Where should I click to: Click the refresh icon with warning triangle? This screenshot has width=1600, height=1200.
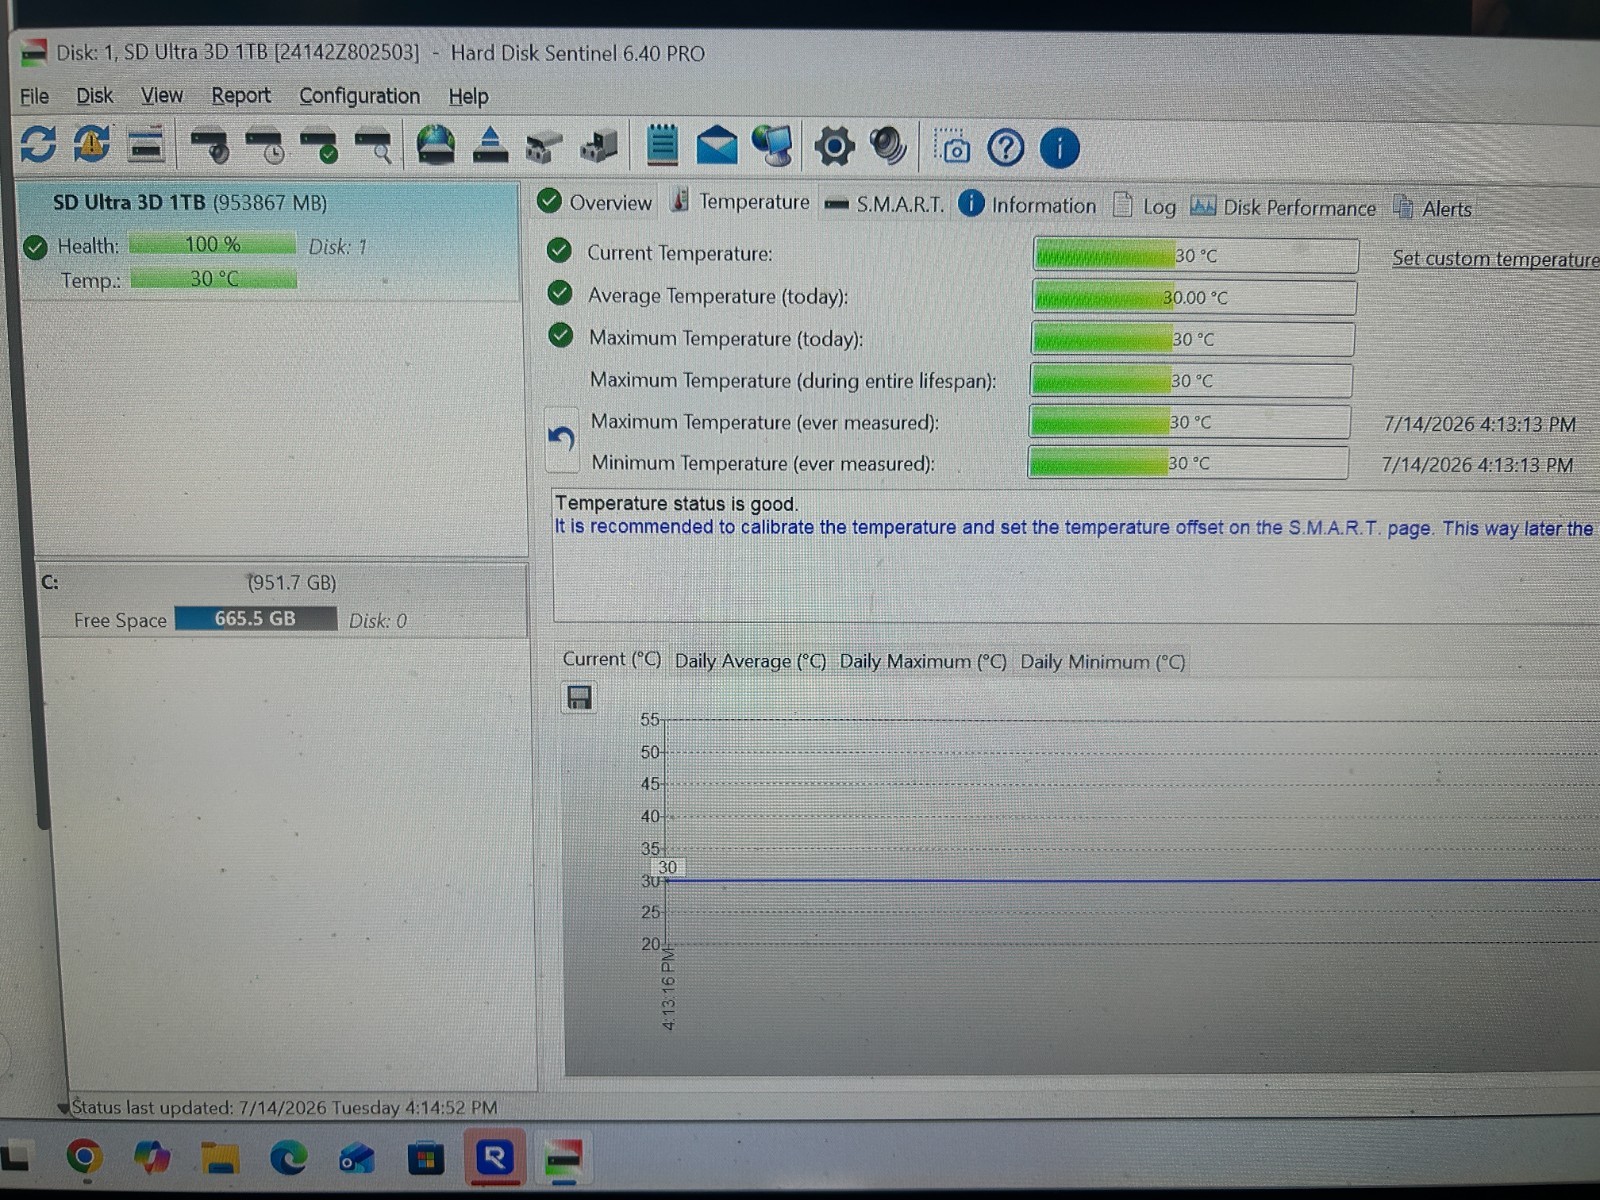[x=91, y=145]
